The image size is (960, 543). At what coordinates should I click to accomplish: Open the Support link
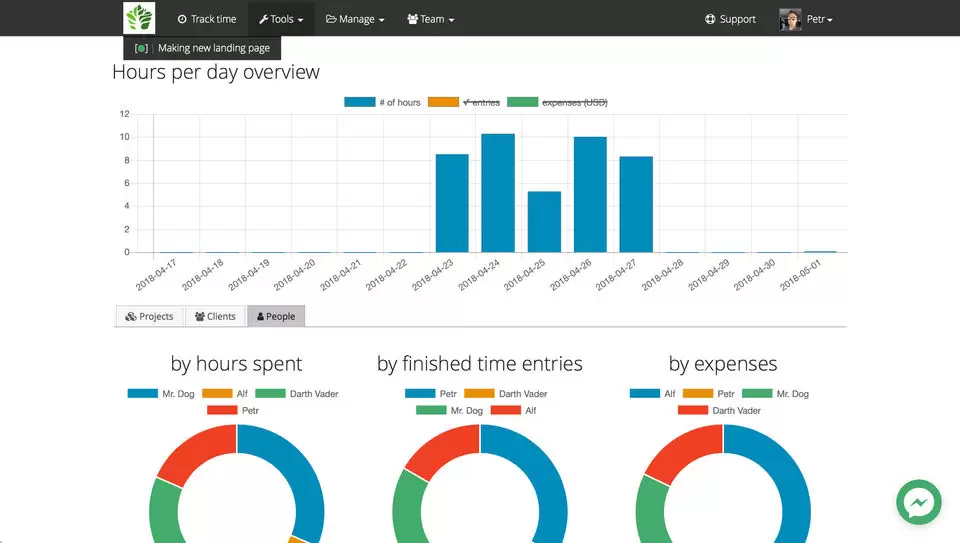pyautogui.click(x=730, y=19)
